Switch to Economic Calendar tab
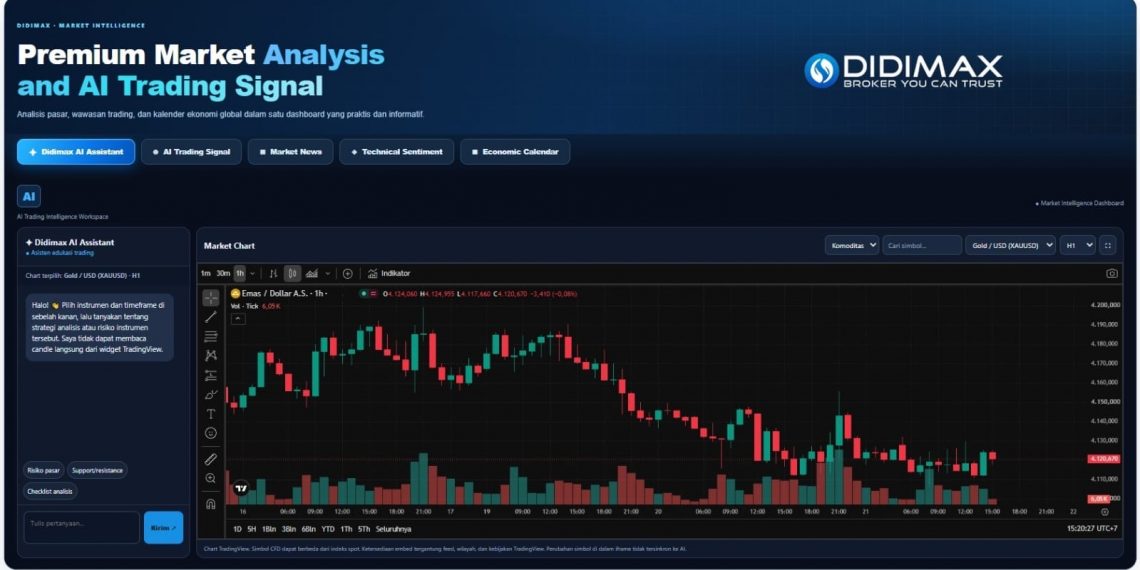Image resolution: width=1140 pixels, height=570 pixels. pyautogui.click(x=515, y=152)
